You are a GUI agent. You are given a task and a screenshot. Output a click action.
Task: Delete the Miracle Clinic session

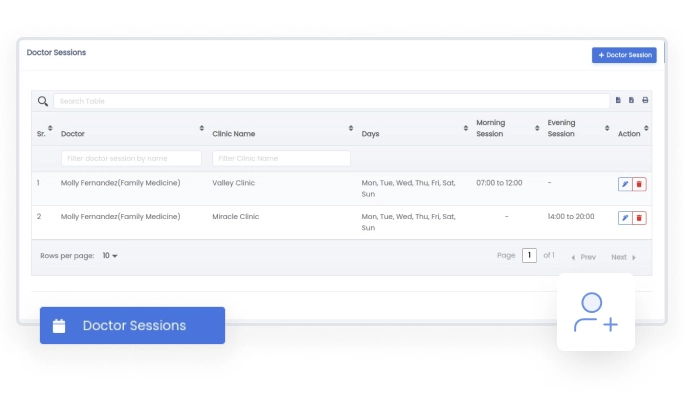640,218
